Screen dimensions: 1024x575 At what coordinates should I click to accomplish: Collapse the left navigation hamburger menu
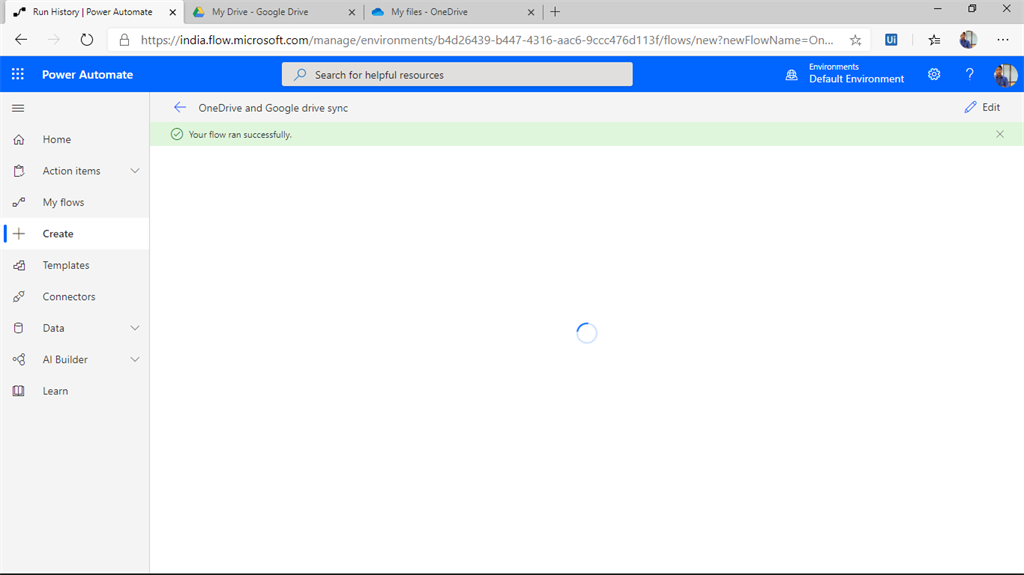pyautogui.click(x=18, y=108)
